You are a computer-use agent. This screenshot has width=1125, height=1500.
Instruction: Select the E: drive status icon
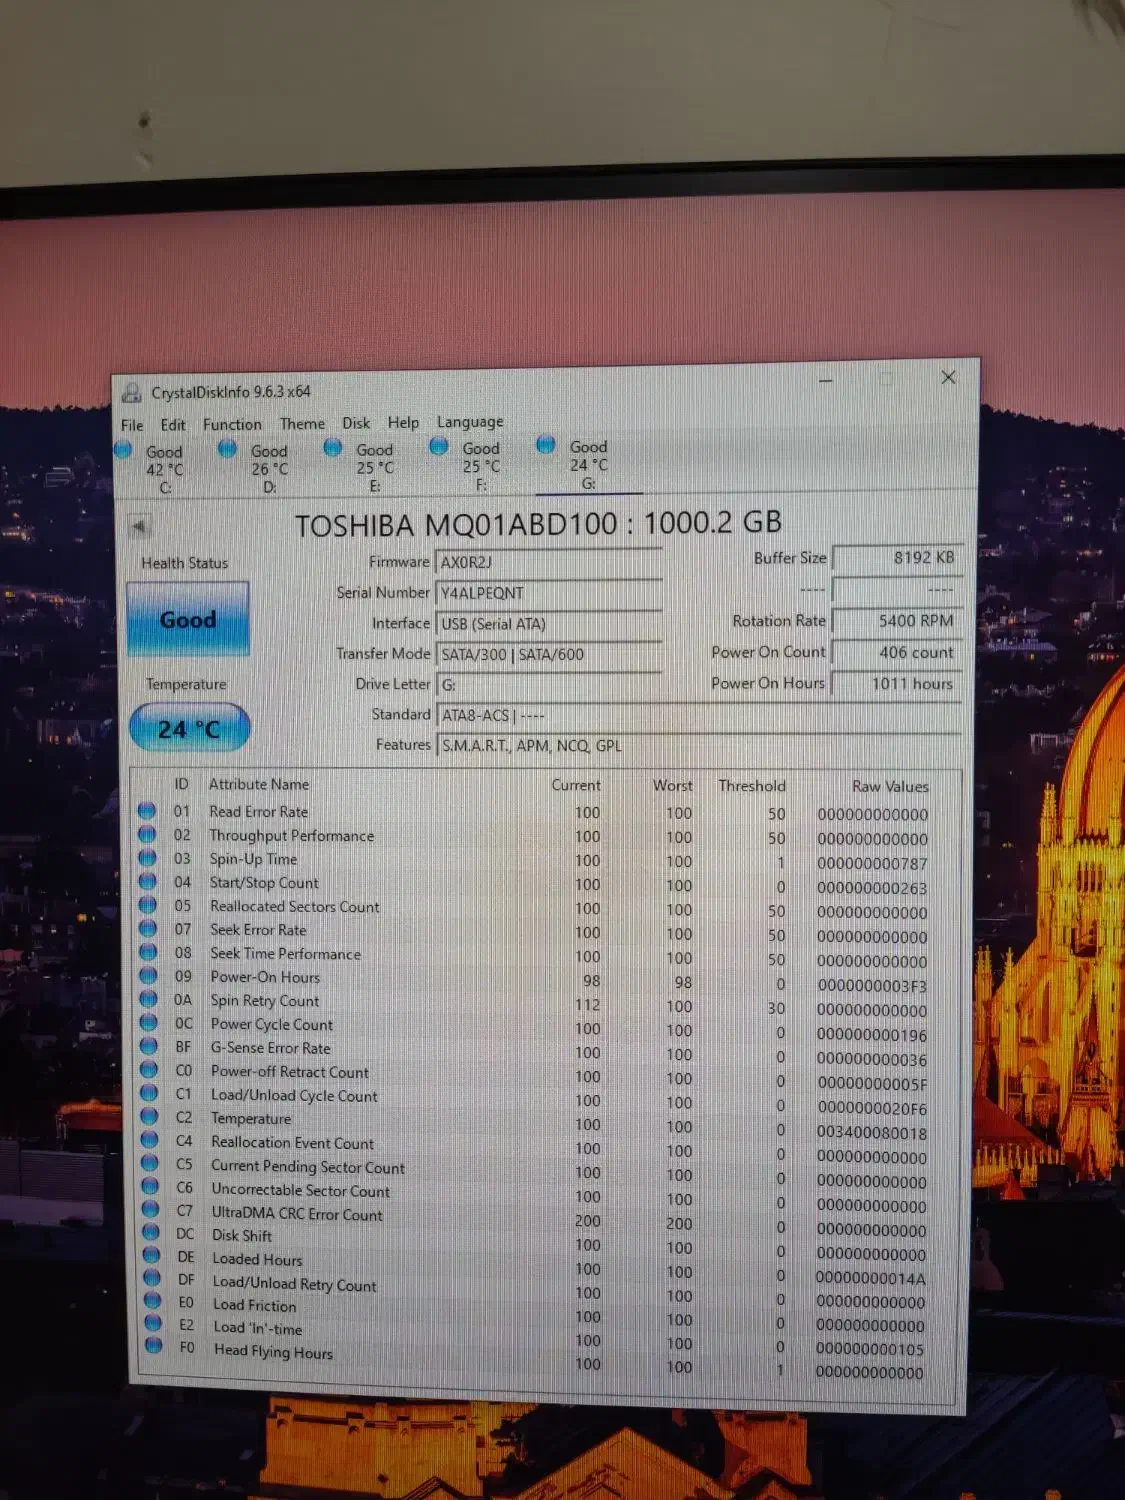pos(333,448)
